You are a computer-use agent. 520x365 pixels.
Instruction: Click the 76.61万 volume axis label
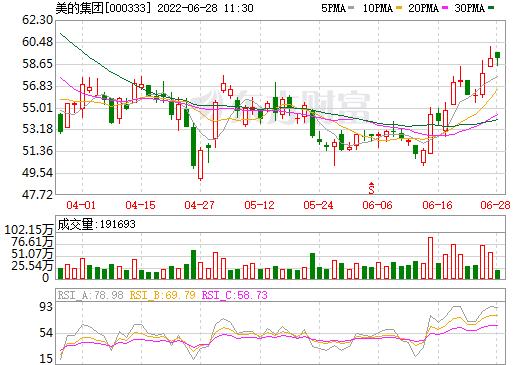coord(32,242)
